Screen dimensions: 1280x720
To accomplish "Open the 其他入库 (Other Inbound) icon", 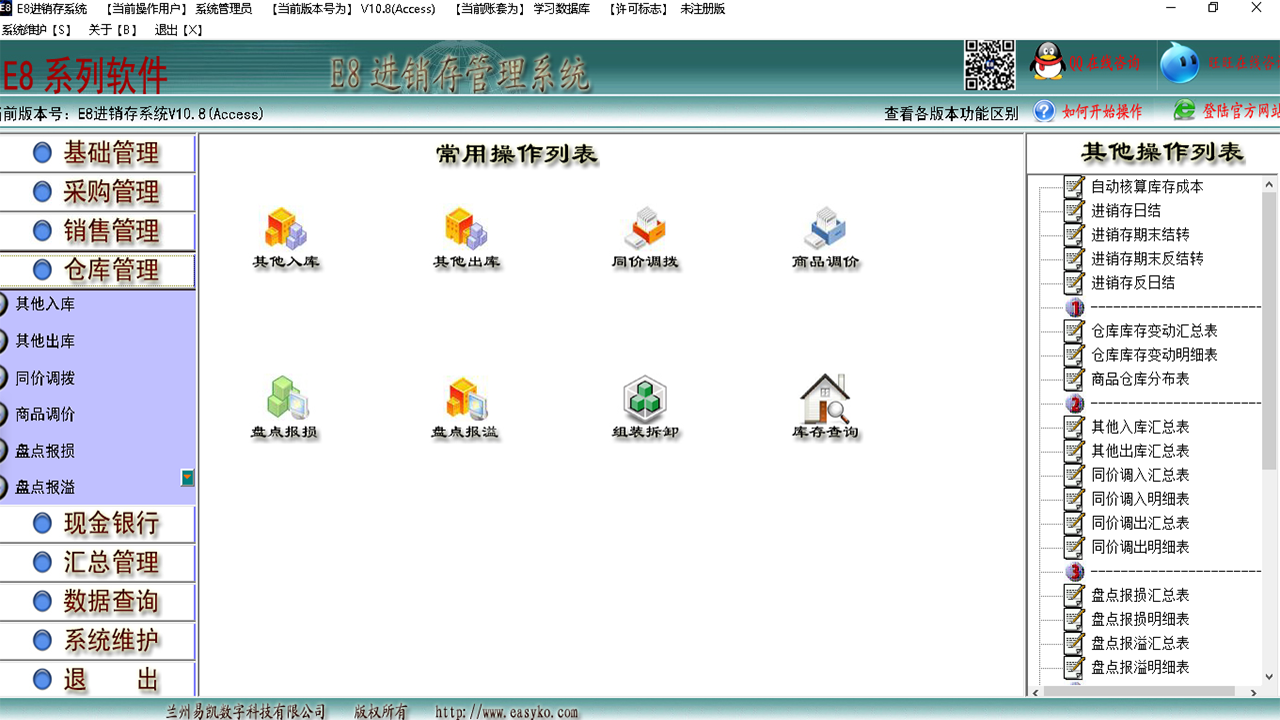I will pos(286,230).
